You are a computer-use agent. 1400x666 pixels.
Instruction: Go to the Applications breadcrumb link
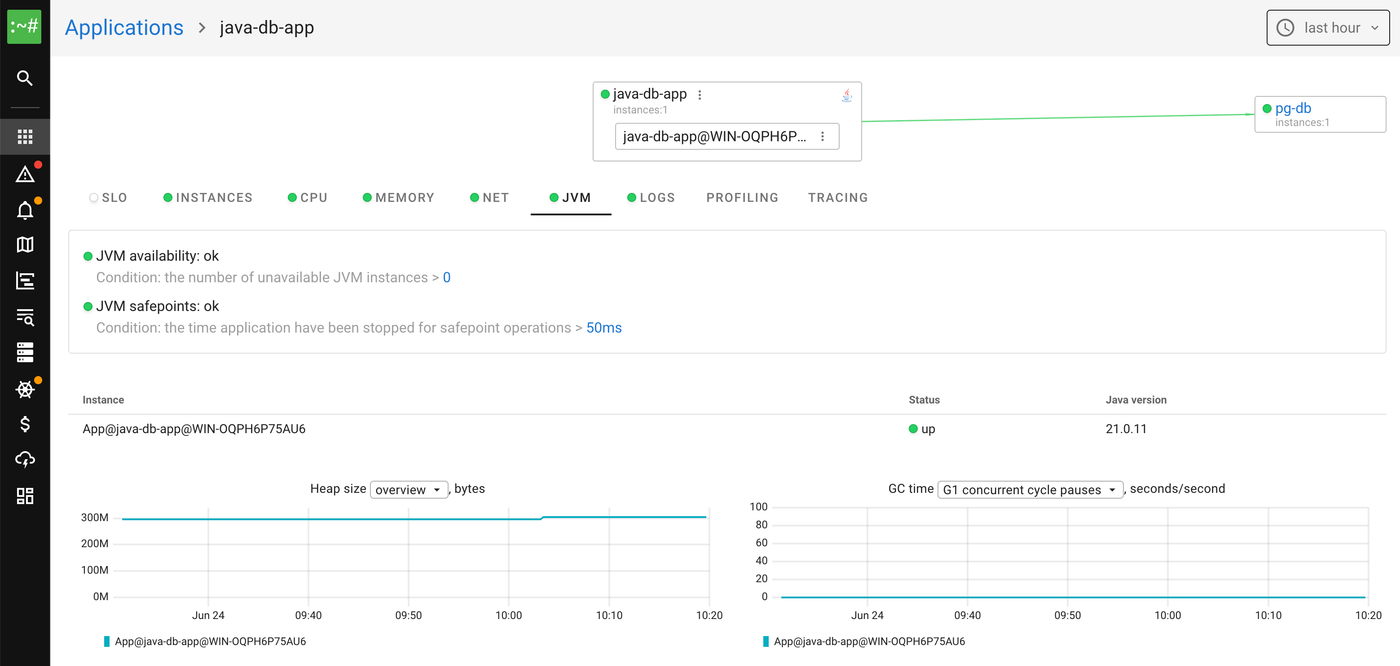click(x=124, y=28)
